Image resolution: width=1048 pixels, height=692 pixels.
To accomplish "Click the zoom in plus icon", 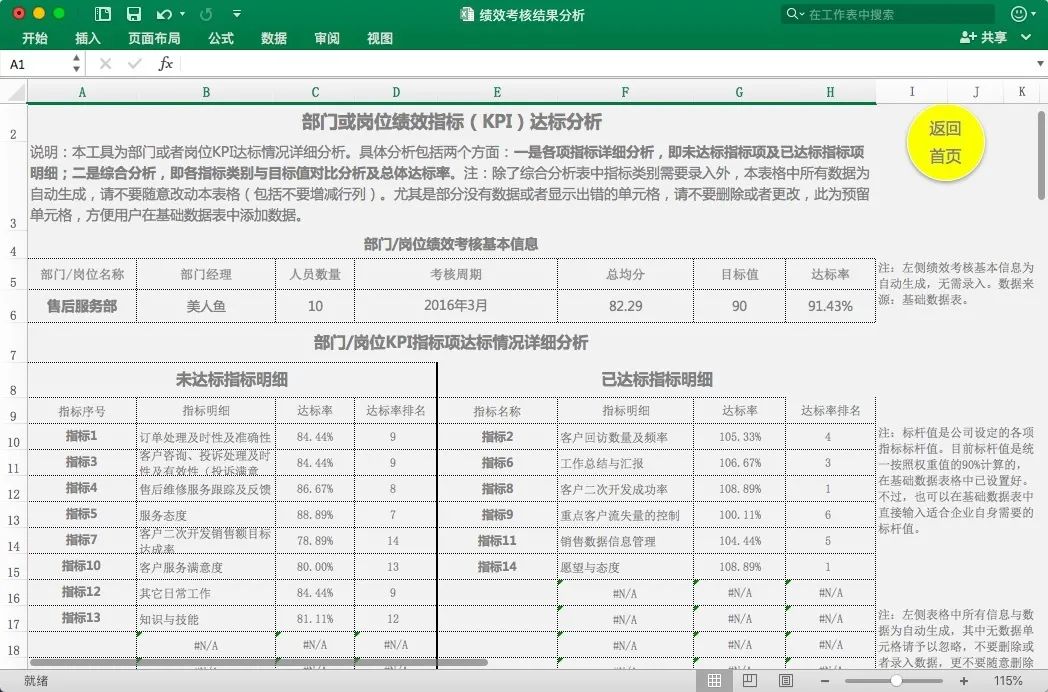I will tap(964, 680).
